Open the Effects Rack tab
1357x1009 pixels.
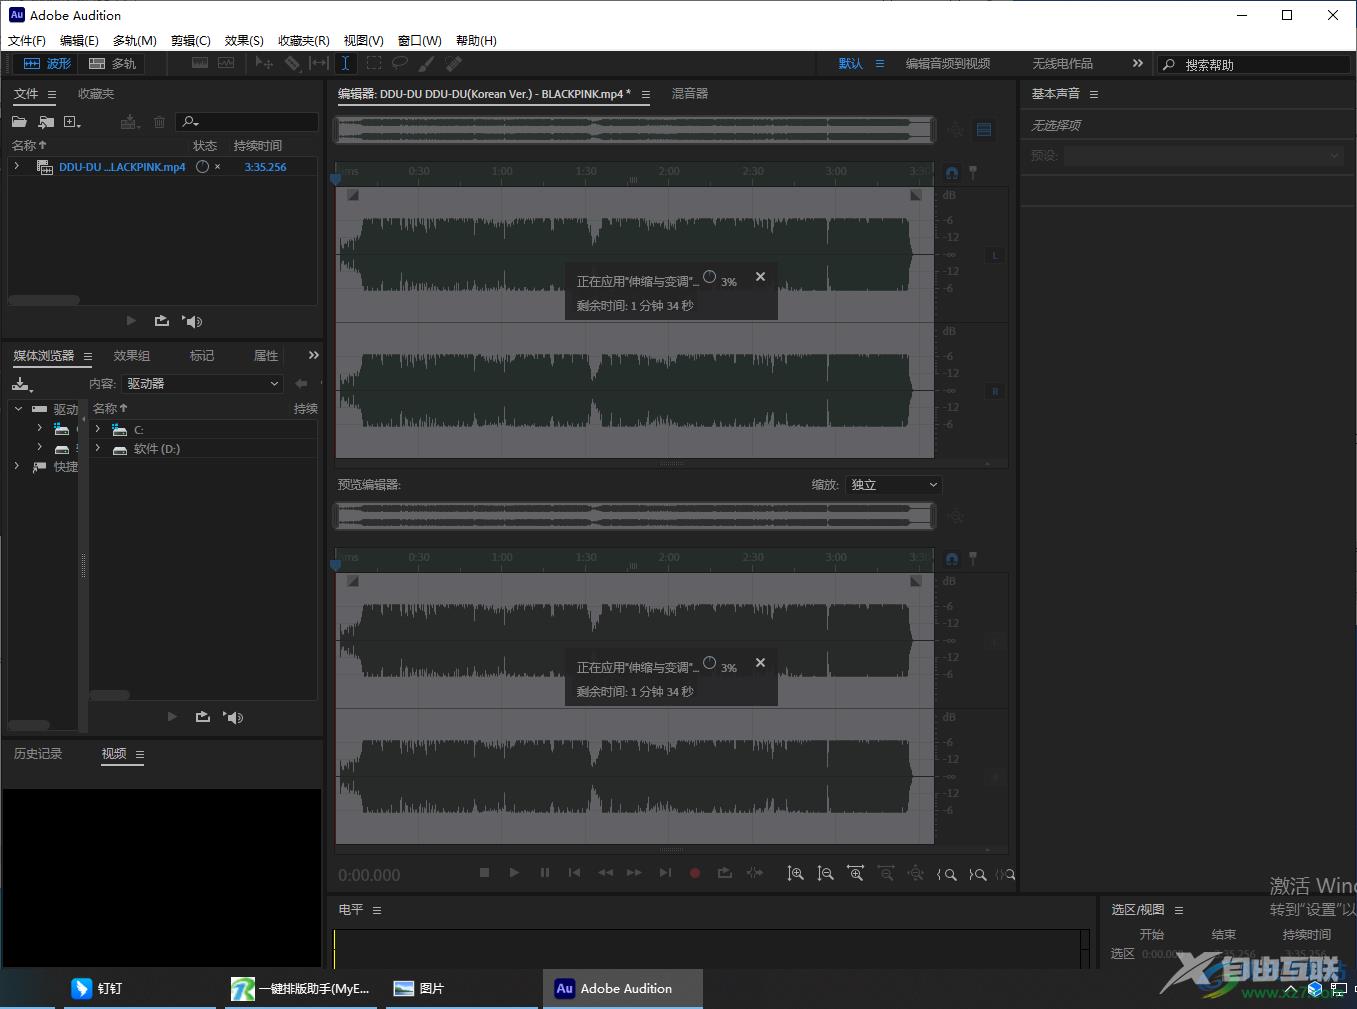tap(132, 356)
